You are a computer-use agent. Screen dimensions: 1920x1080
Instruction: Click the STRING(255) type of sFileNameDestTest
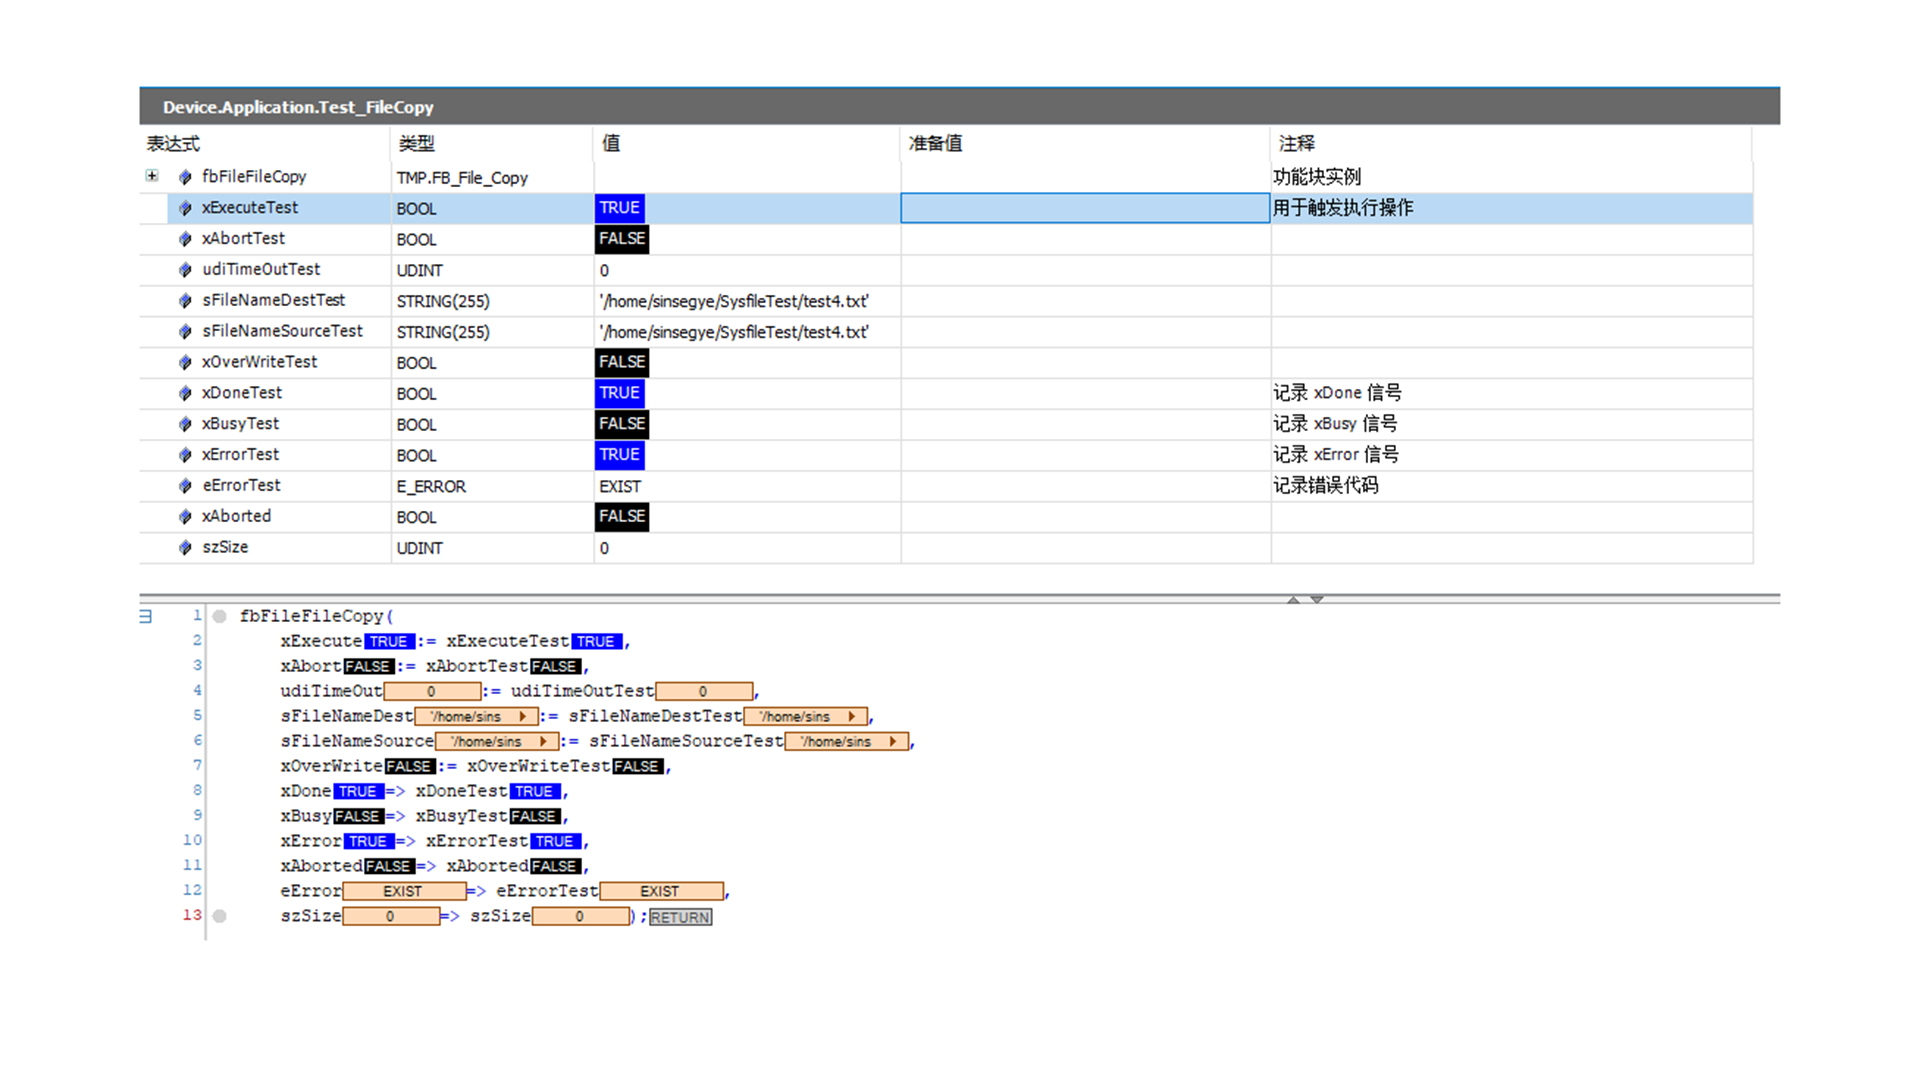coord(443,301)
